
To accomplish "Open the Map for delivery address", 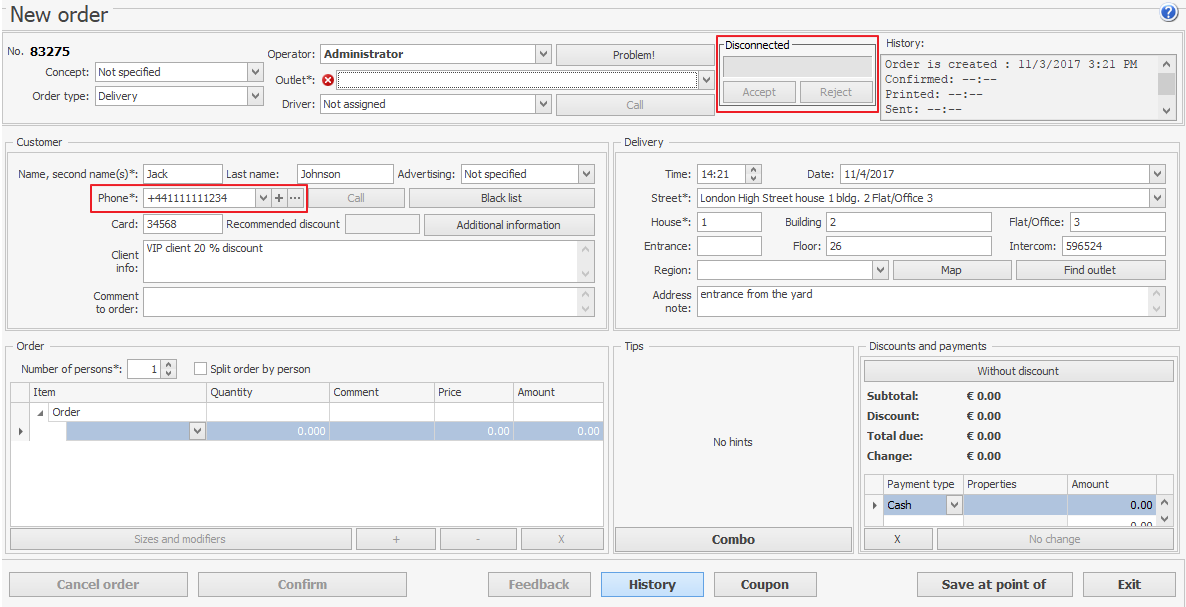I will (x=951, y=270).
